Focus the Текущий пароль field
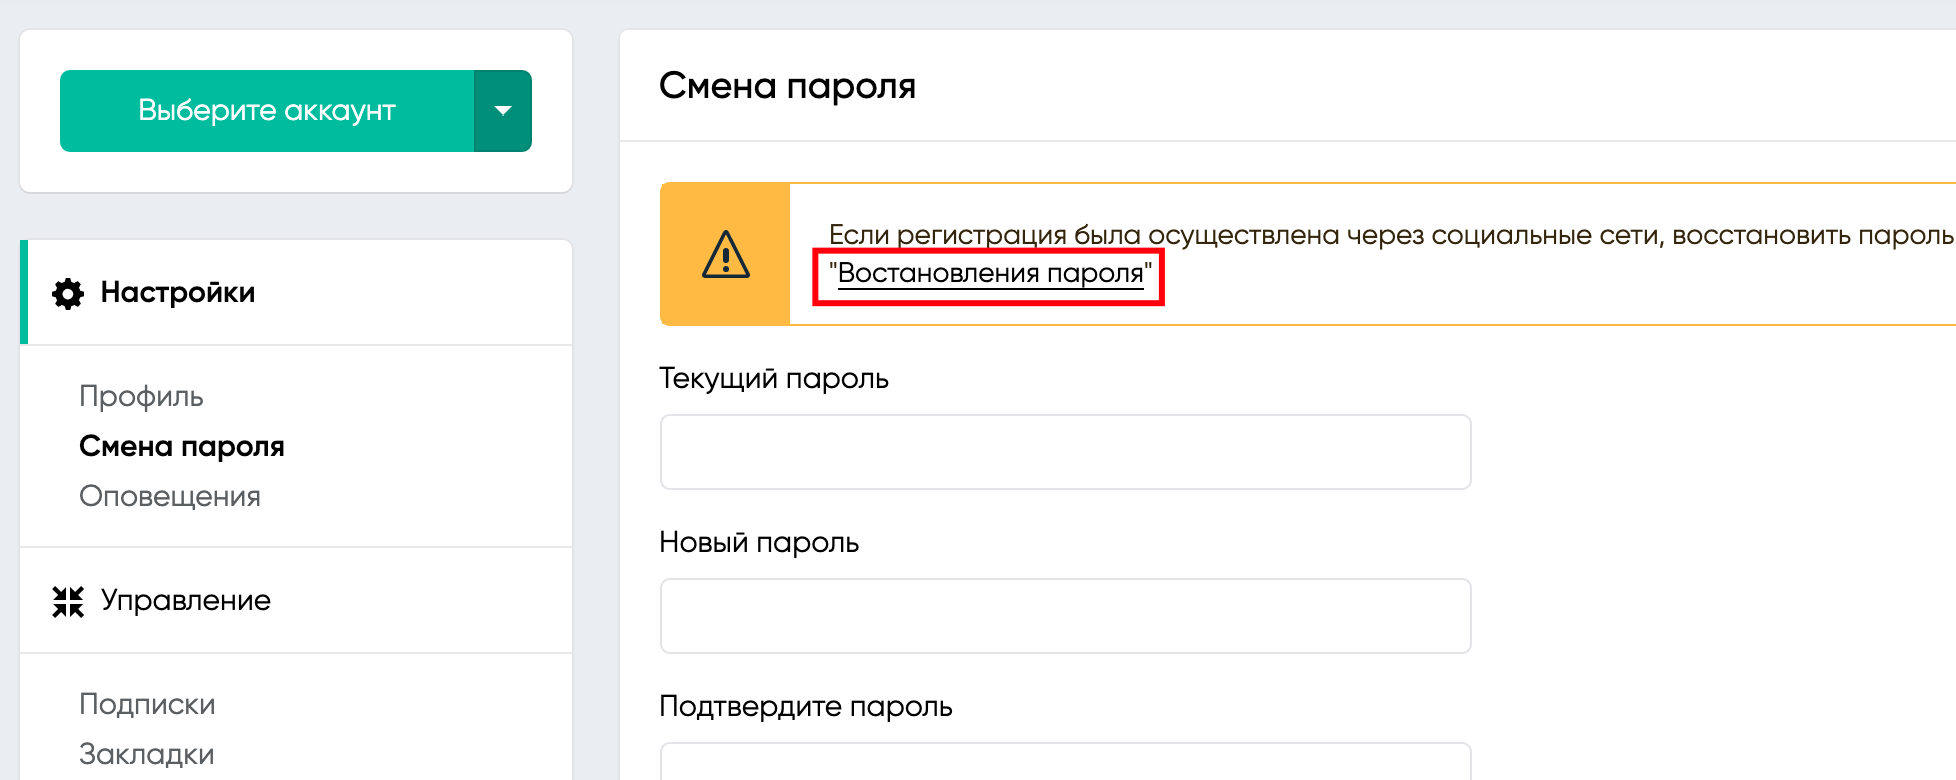1956x780 pixels. [x=1066, y=452]
